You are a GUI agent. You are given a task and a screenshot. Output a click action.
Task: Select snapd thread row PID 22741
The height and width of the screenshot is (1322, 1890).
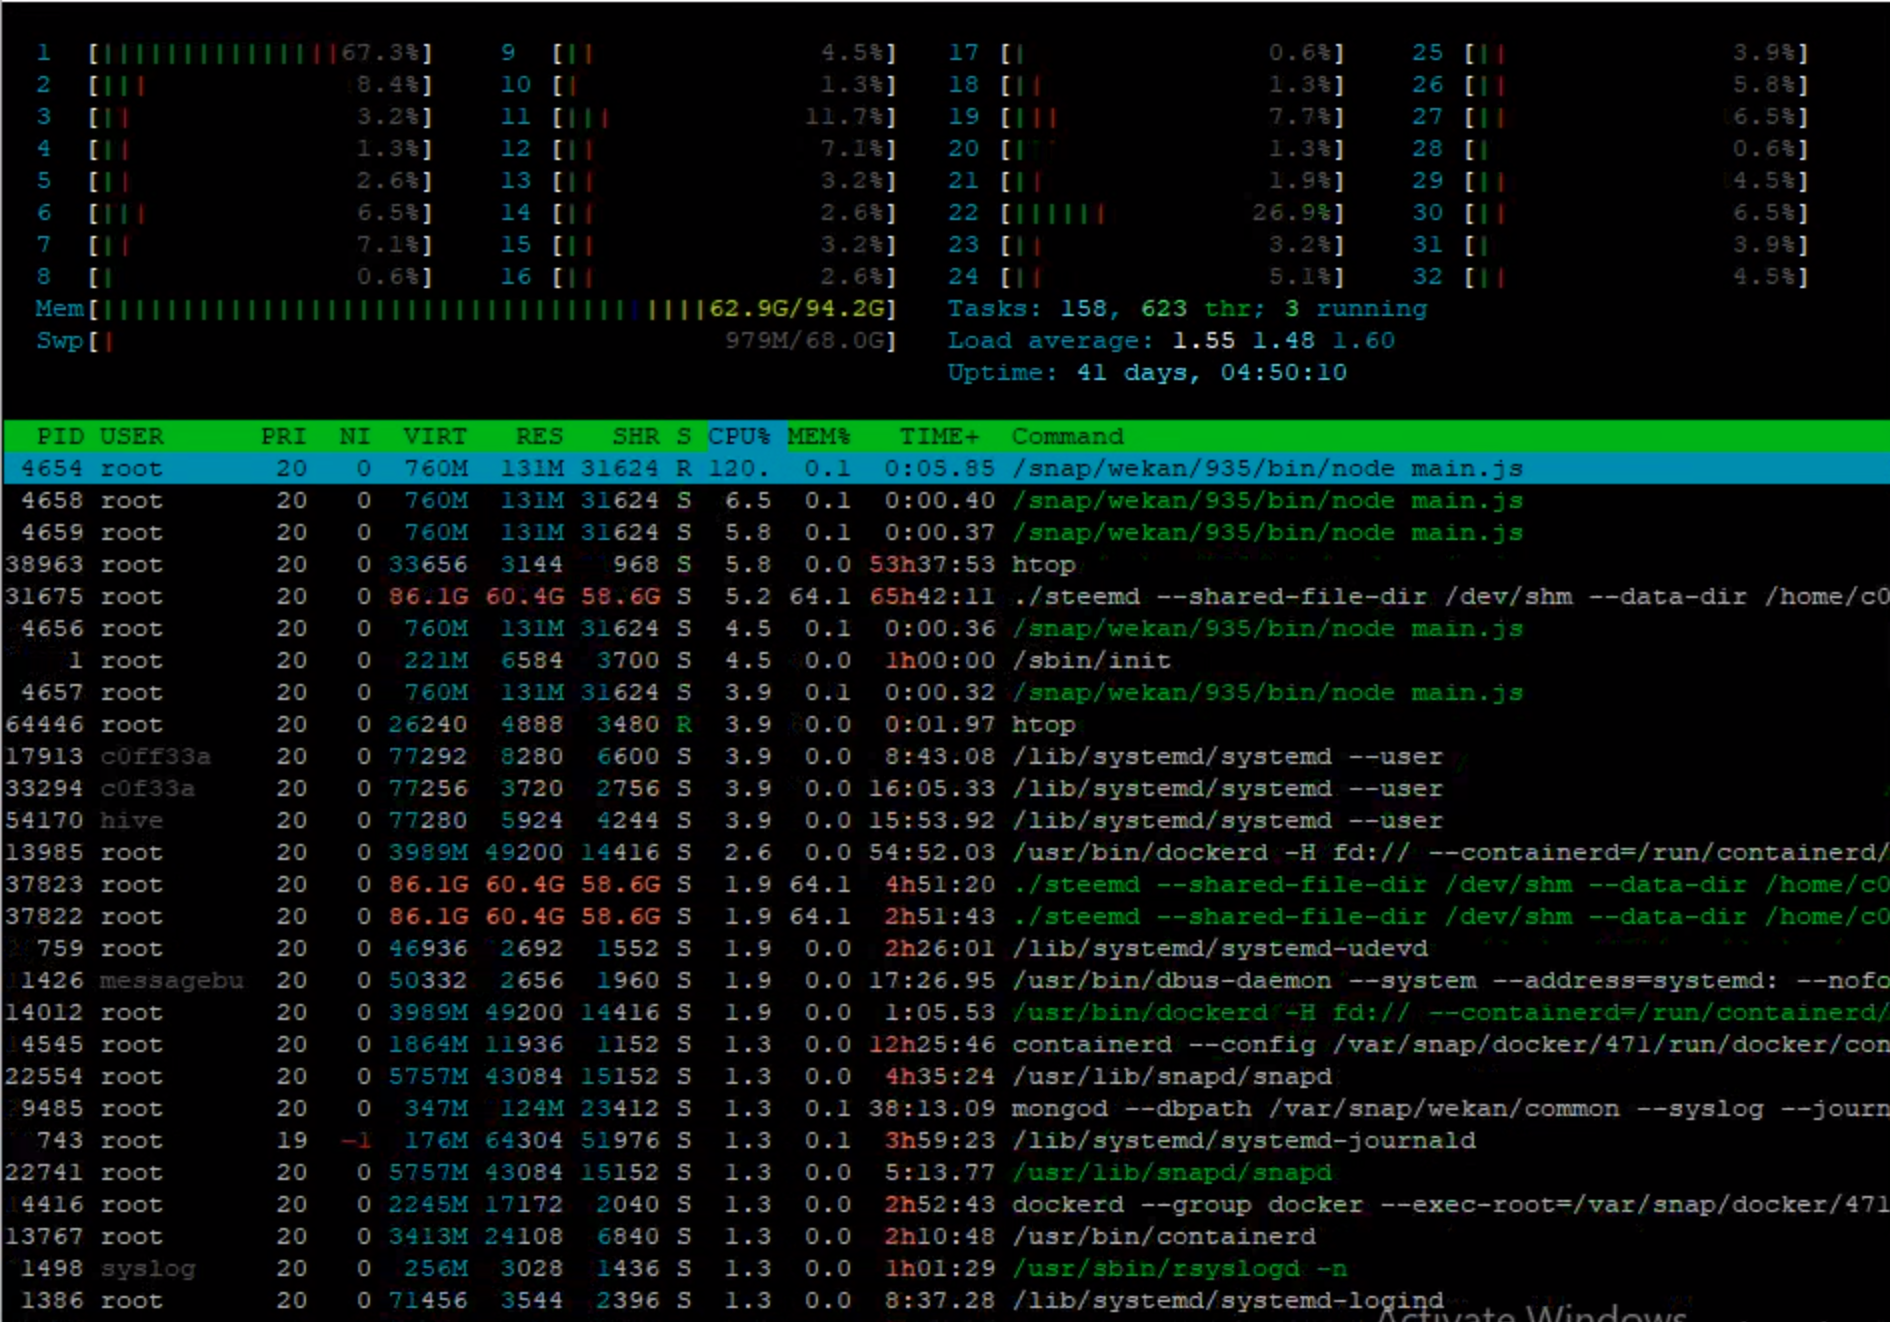(x=946, y=1172)
